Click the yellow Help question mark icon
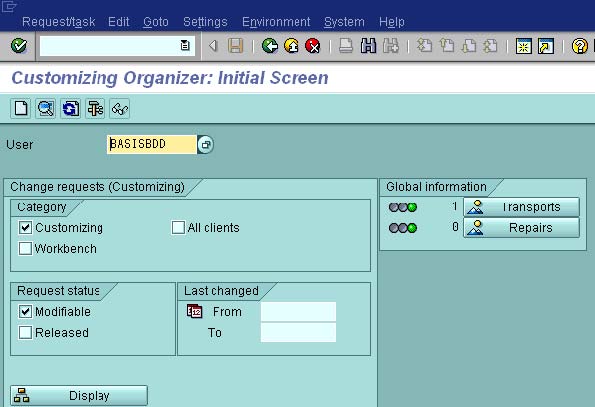 tap(579, 46)
